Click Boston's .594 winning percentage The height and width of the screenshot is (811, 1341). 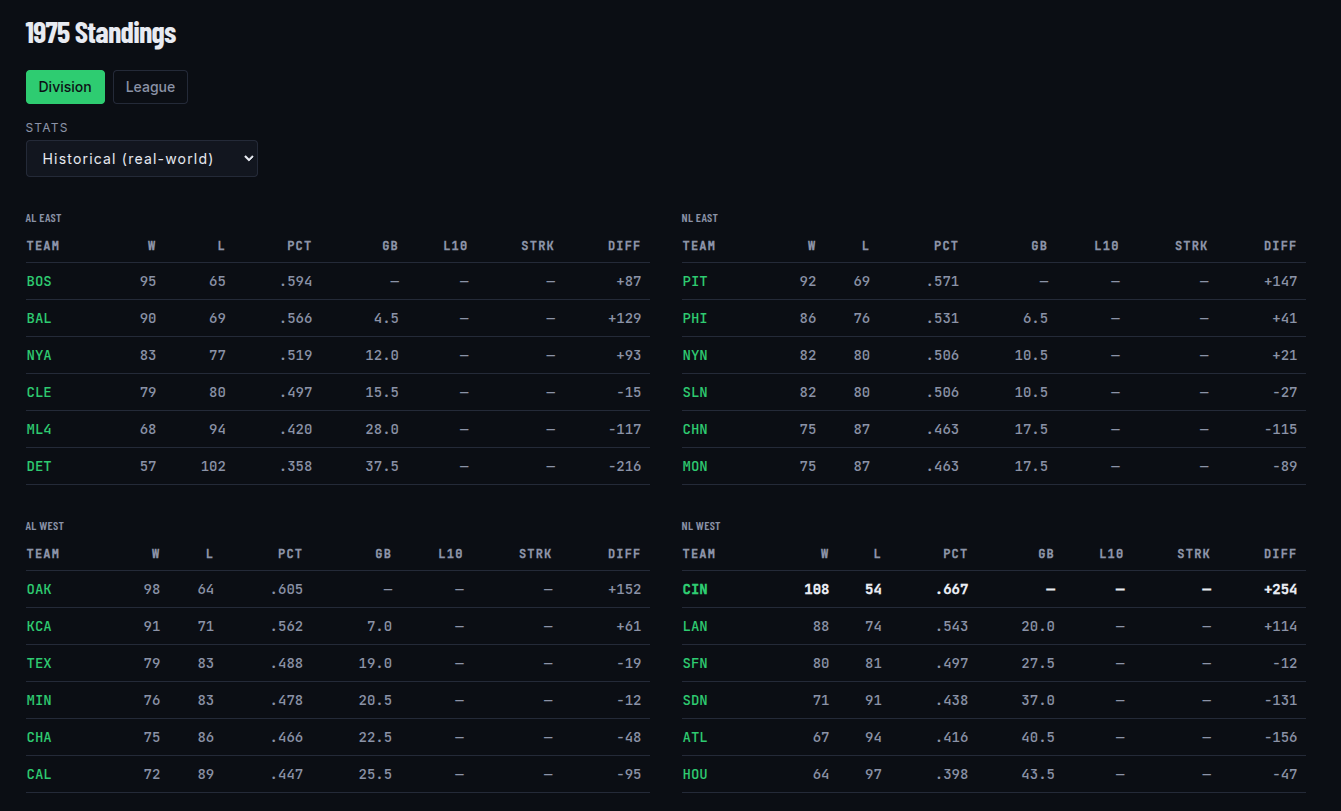pos(296,282)
